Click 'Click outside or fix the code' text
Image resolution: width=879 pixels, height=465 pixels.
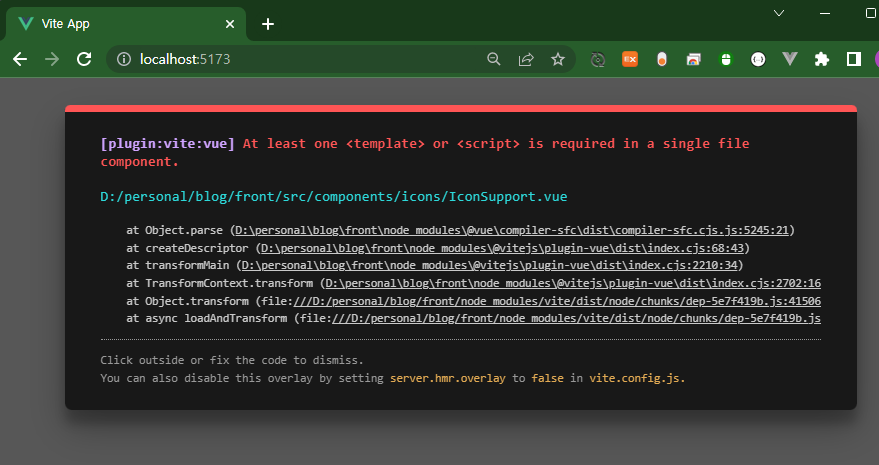coord(232,360)
